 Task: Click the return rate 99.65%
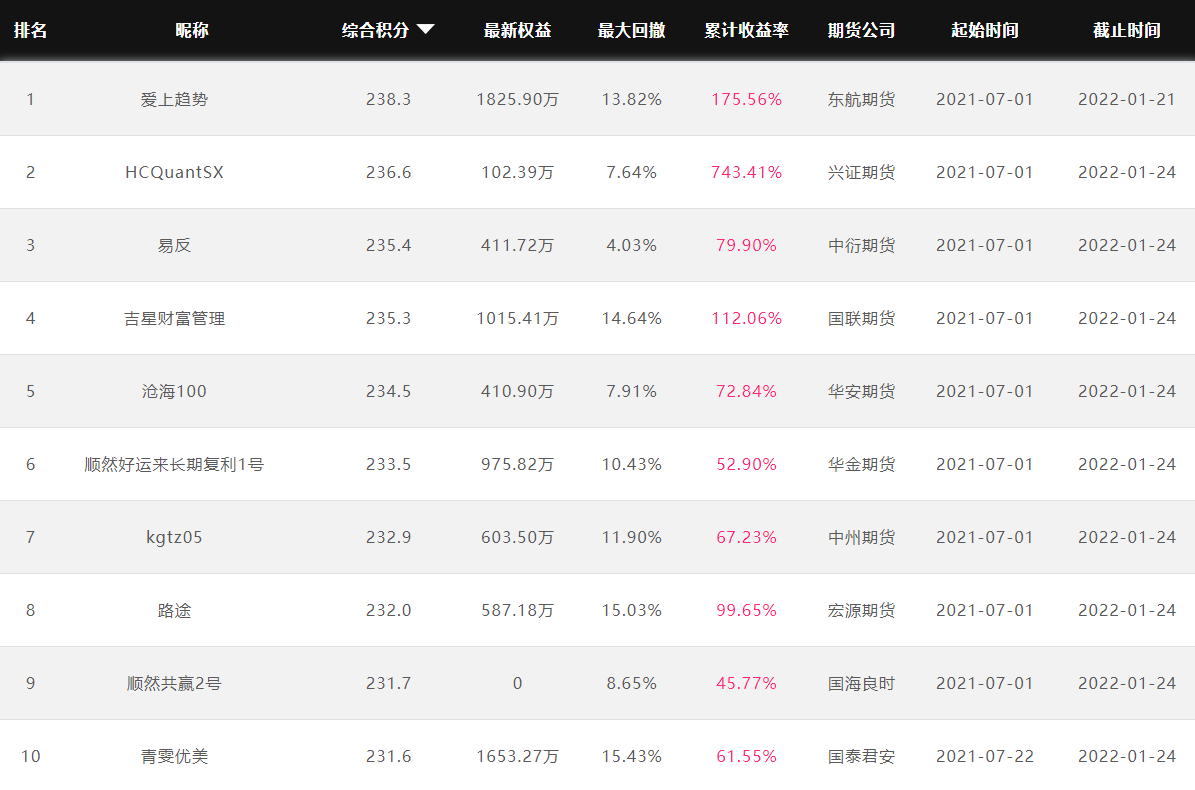pyautogui.click(x=746, y=610)
